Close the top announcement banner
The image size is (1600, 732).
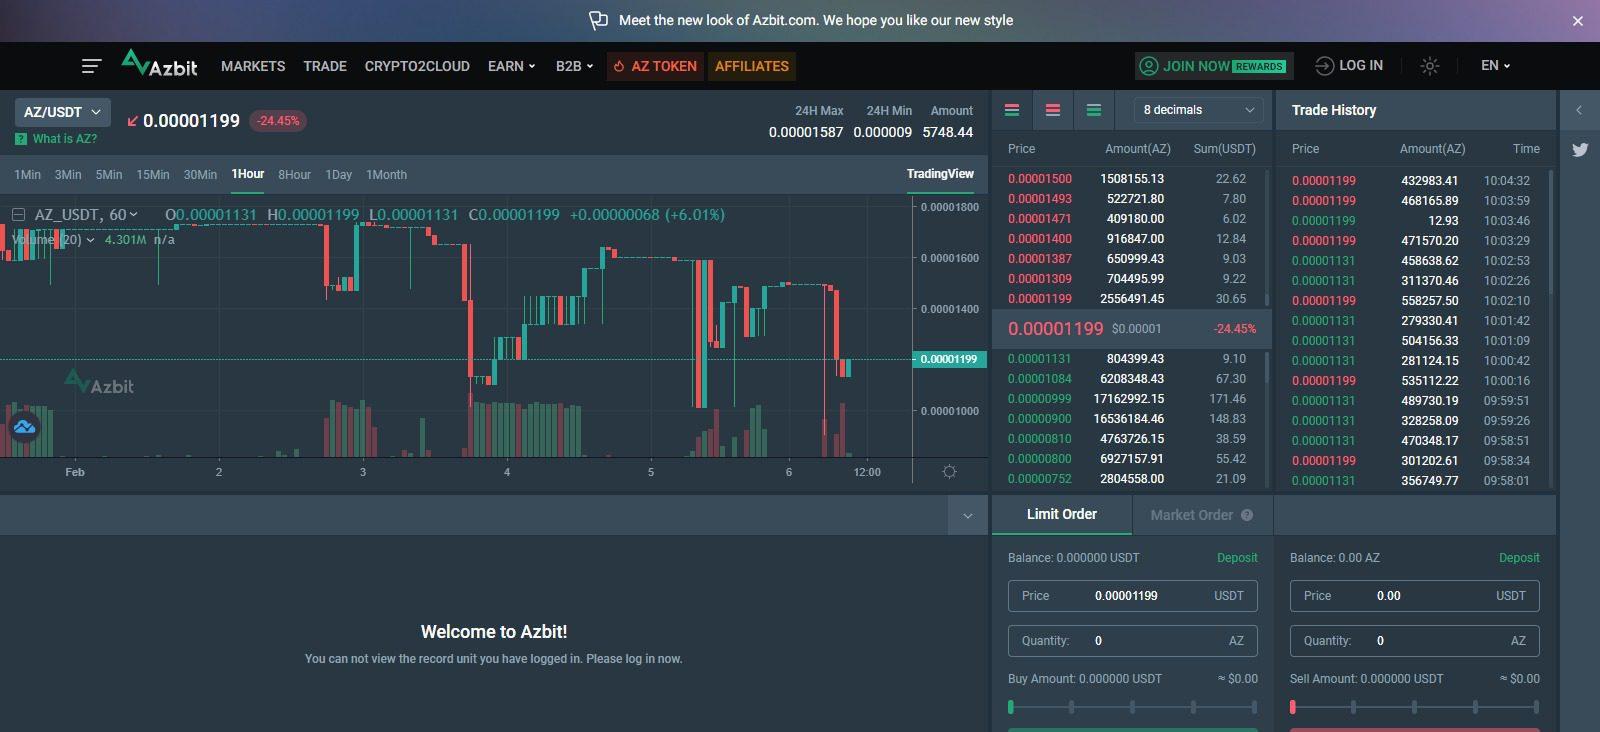(x=1578, y=21)
